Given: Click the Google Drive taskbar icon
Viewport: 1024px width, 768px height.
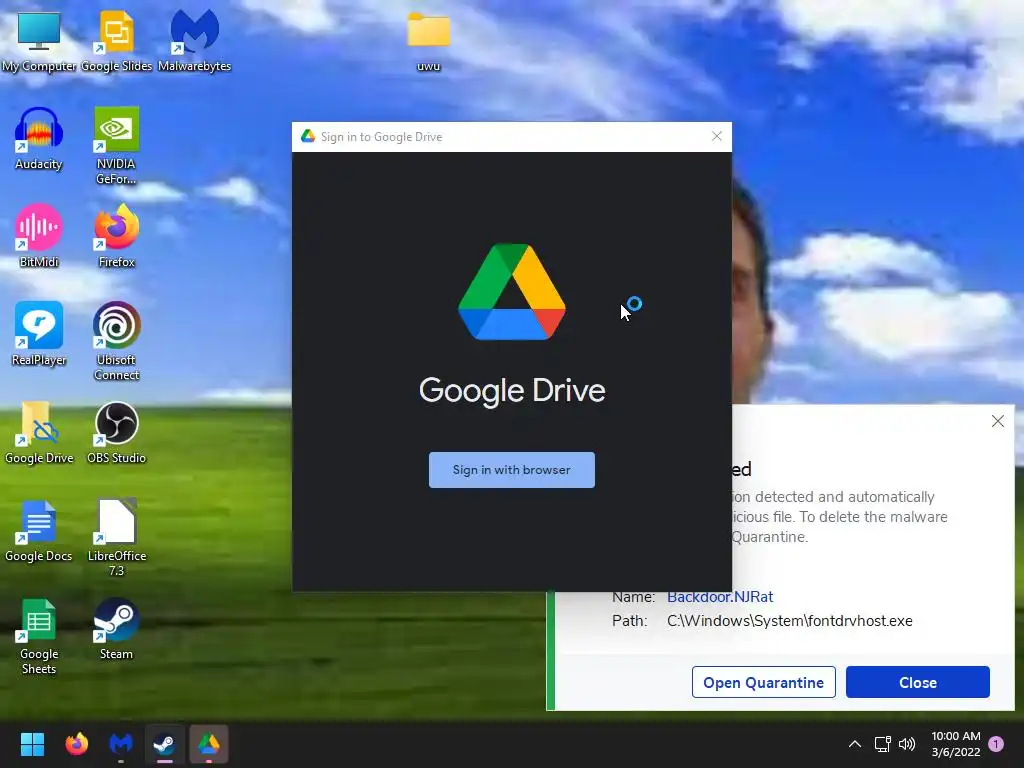Looking at the screenshot, I should click(209, 744).
